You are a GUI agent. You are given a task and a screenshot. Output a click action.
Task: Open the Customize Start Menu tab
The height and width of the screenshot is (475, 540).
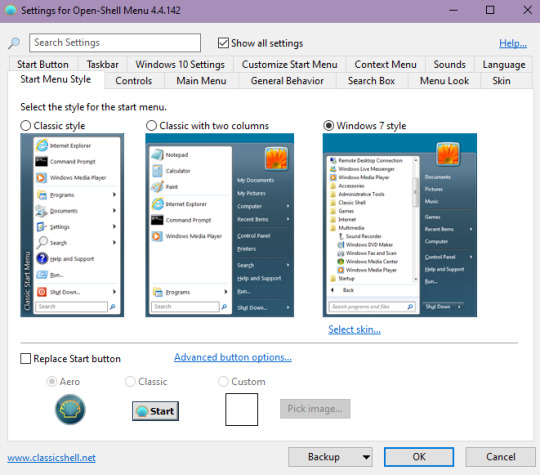coord(289,64)
